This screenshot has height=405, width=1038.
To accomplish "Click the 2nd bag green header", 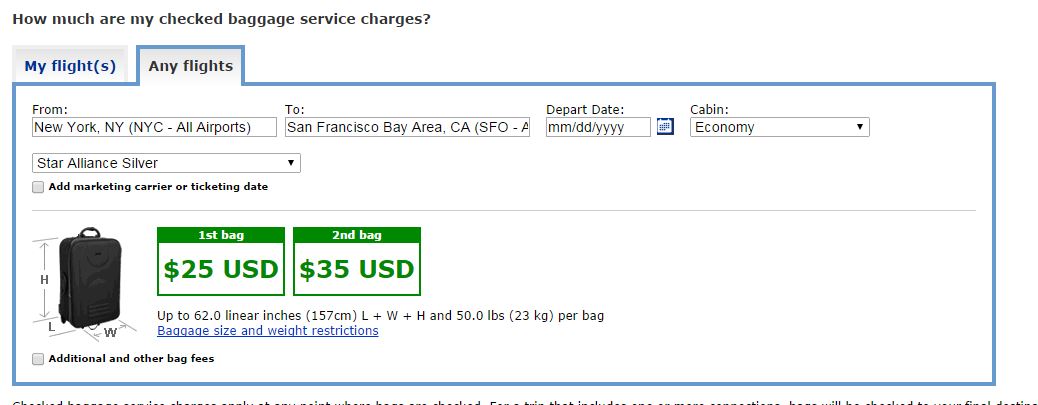I will (x=356, y=235).
